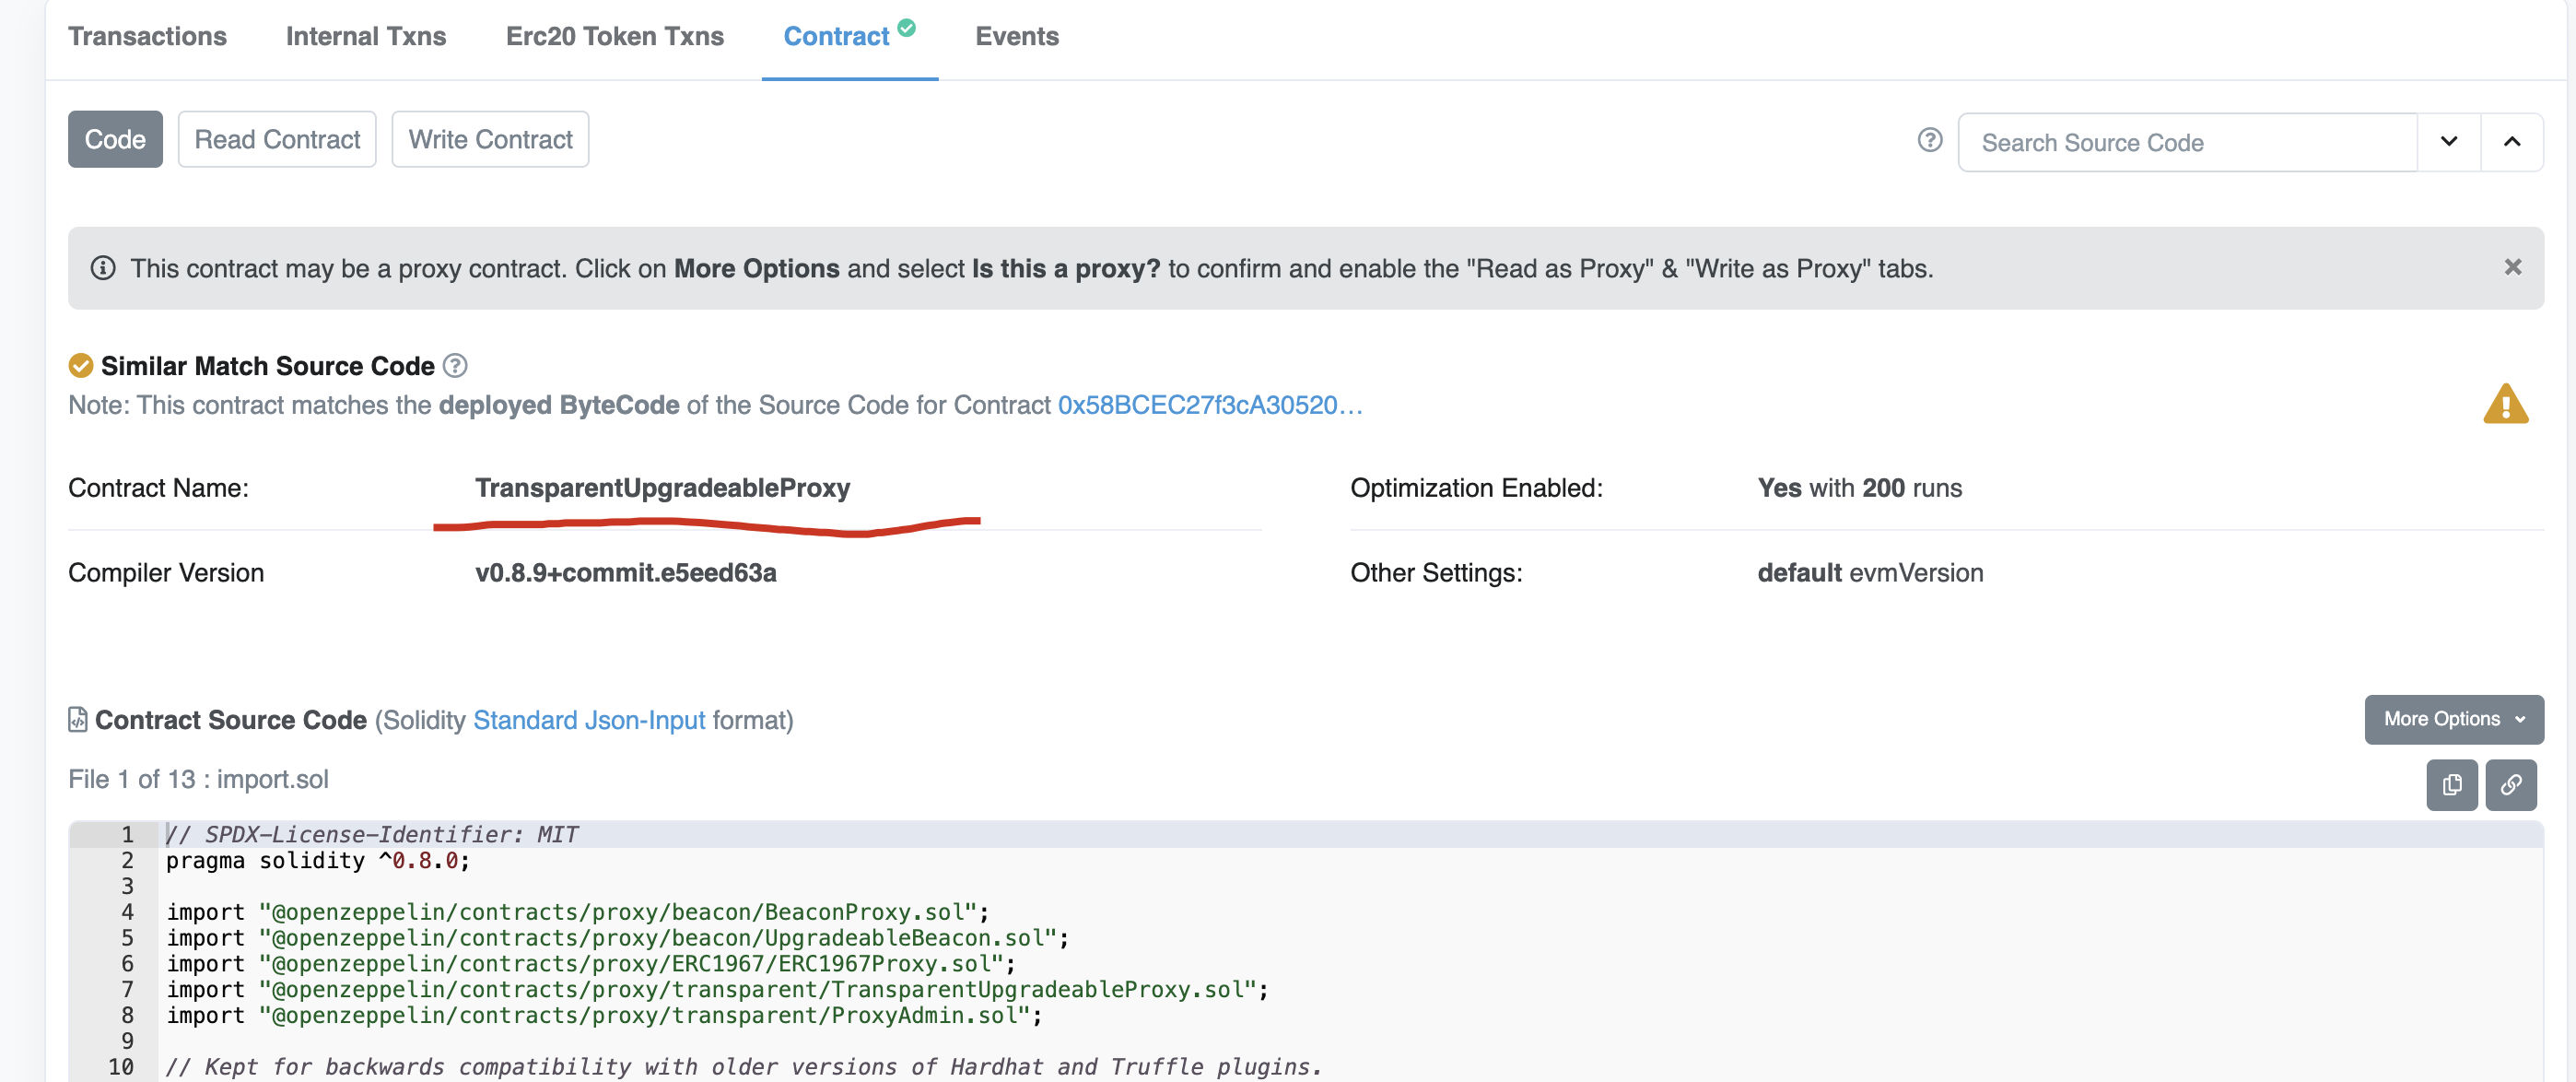
Task: Click the 'Yes with 200 runs' value
Action: pos(1860,488)
